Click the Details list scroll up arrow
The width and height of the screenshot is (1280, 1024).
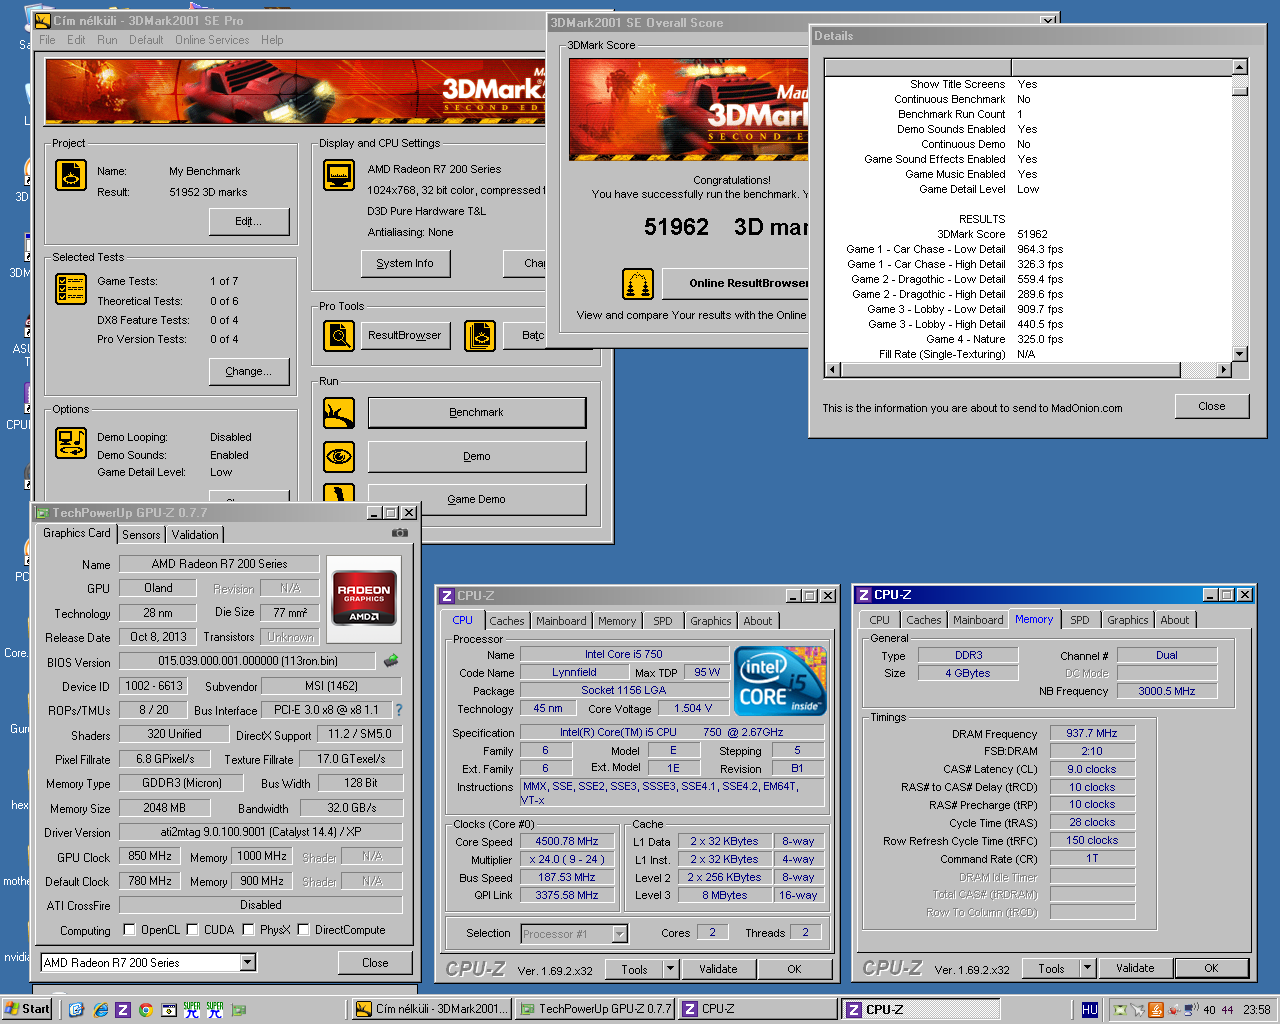pyautogui.click(x=1240, y=67)
